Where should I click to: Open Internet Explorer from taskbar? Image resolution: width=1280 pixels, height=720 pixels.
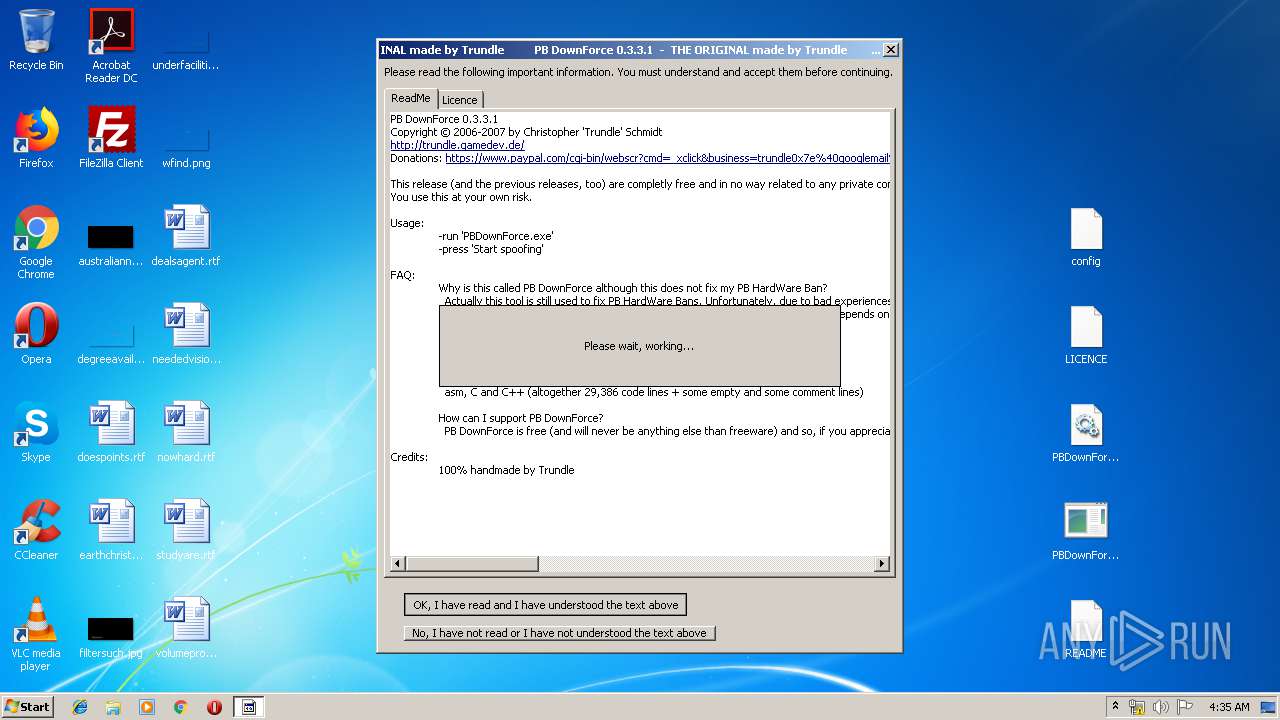pyautogui.click(x=80, y=707)
